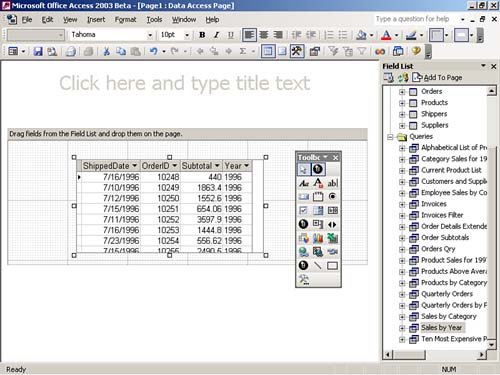Click the Print toolbar icon

click(x=70, y=51)
